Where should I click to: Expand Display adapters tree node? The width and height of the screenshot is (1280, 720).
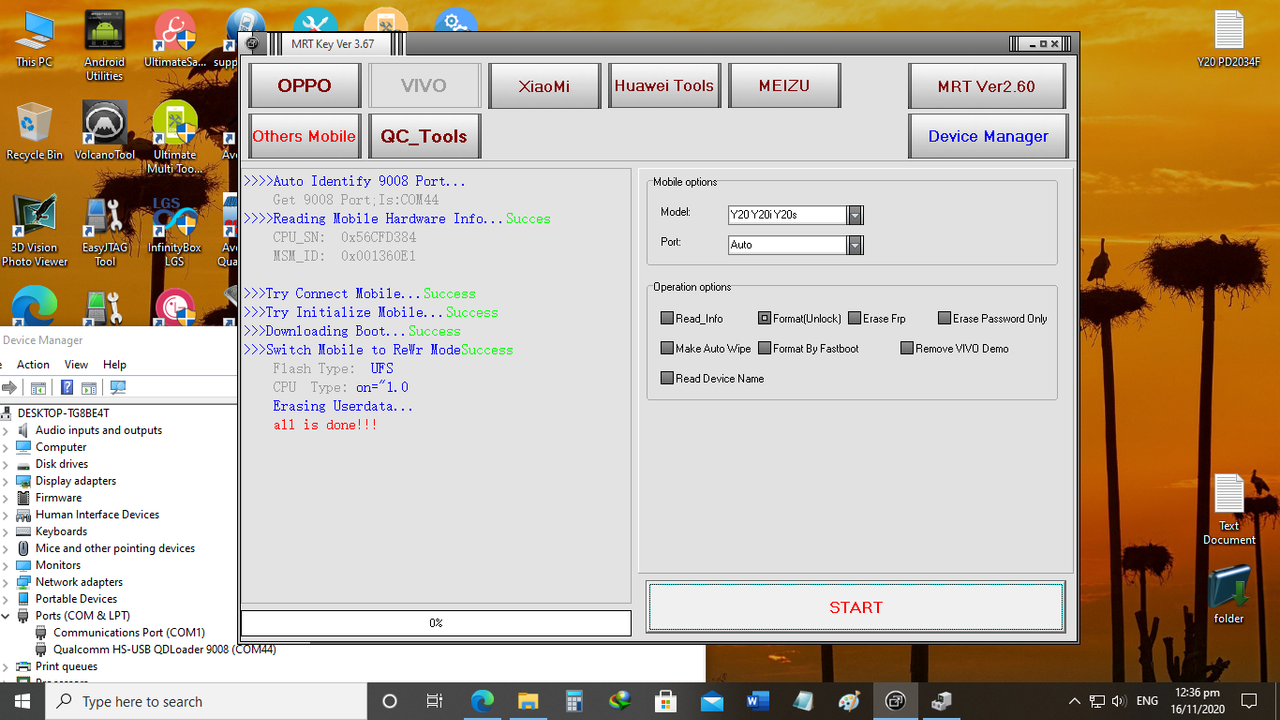click(x=6, y=481)
